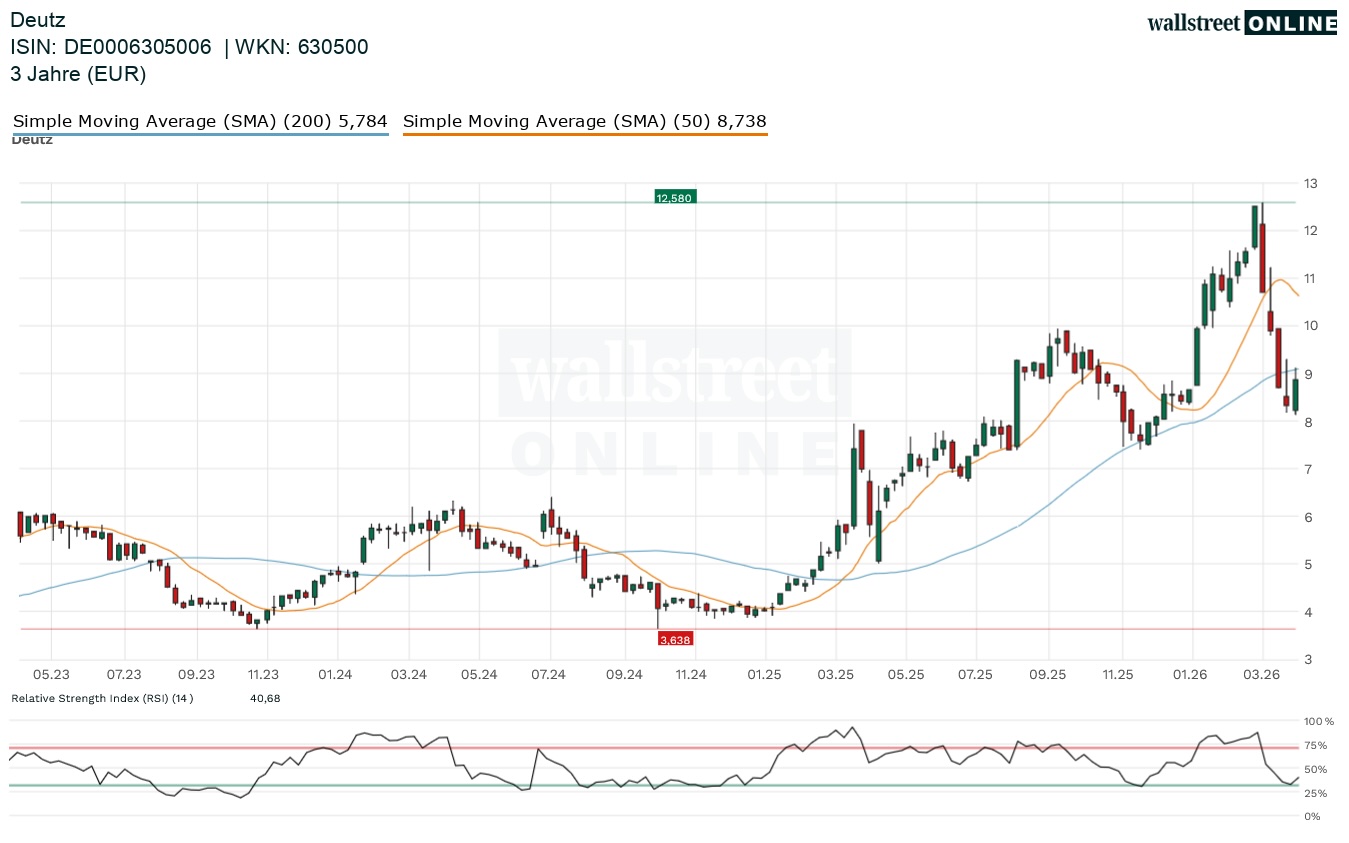Toggle the SMA (200) legend entry
This screenshot has width=1349, height=843.
pos(200,121)
